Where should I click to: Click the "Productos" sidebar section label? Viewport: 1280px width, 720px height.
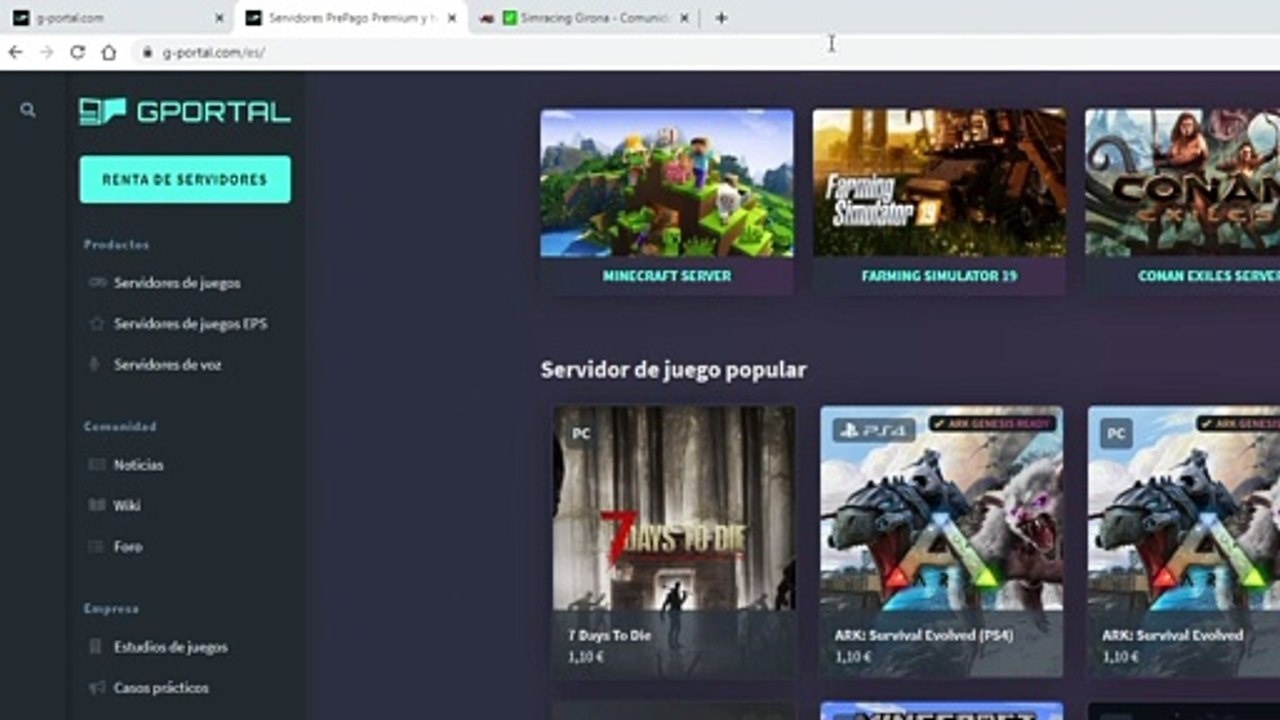[x=116, y=245]
